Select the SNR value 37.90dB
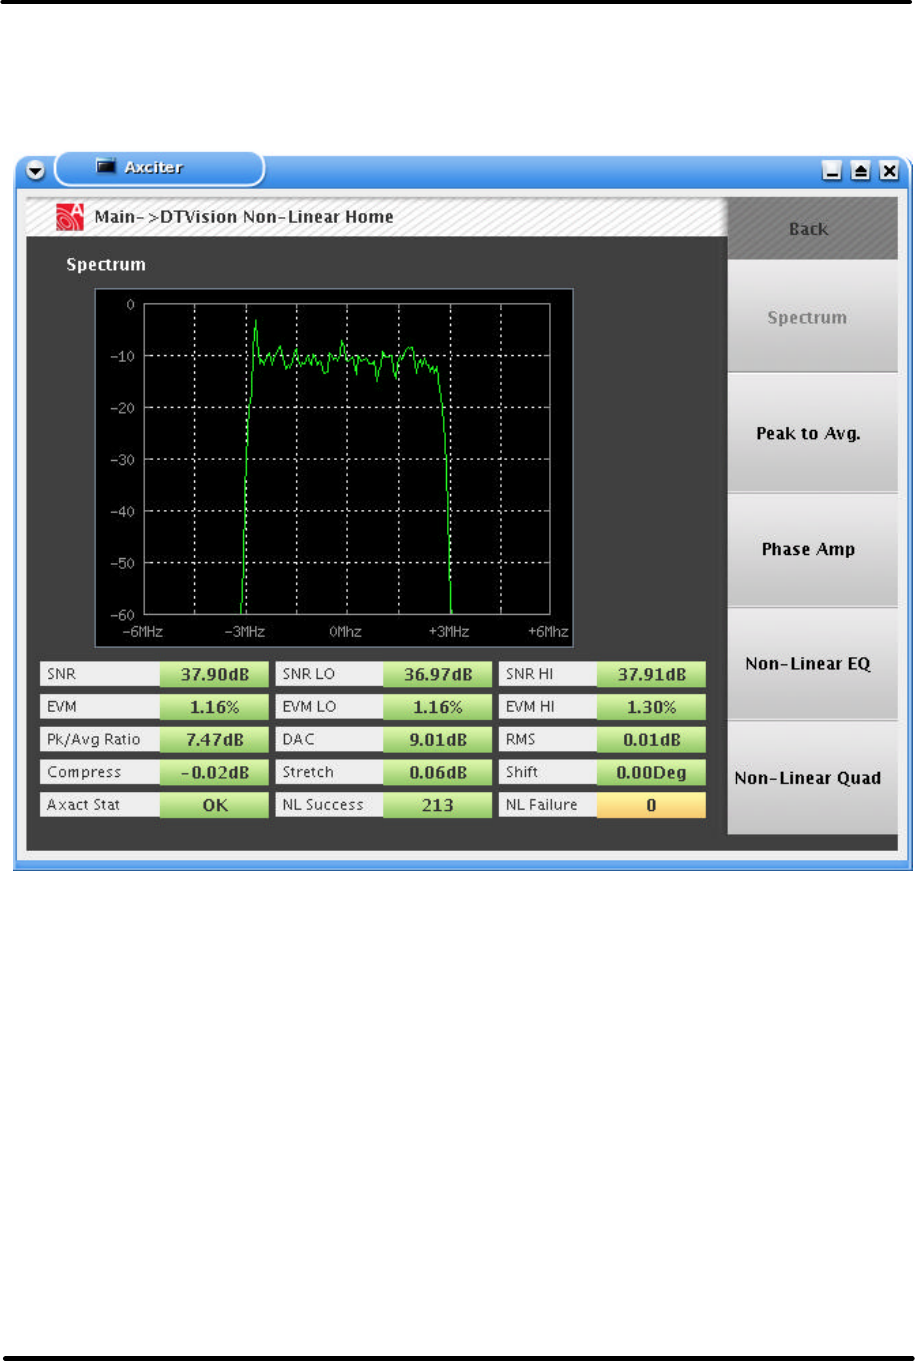This screenshot has width=915, height=1361. (x=214, y=674)
